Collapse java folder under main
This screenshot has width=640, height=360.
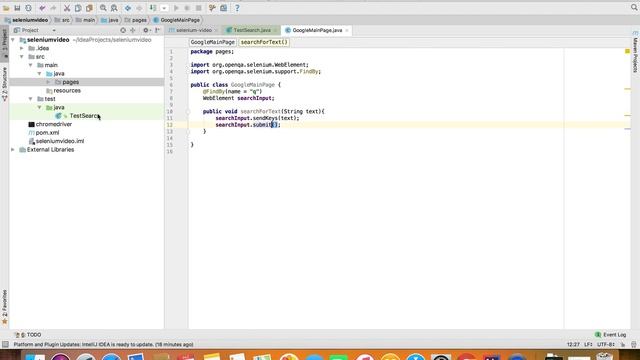(40, 73)
